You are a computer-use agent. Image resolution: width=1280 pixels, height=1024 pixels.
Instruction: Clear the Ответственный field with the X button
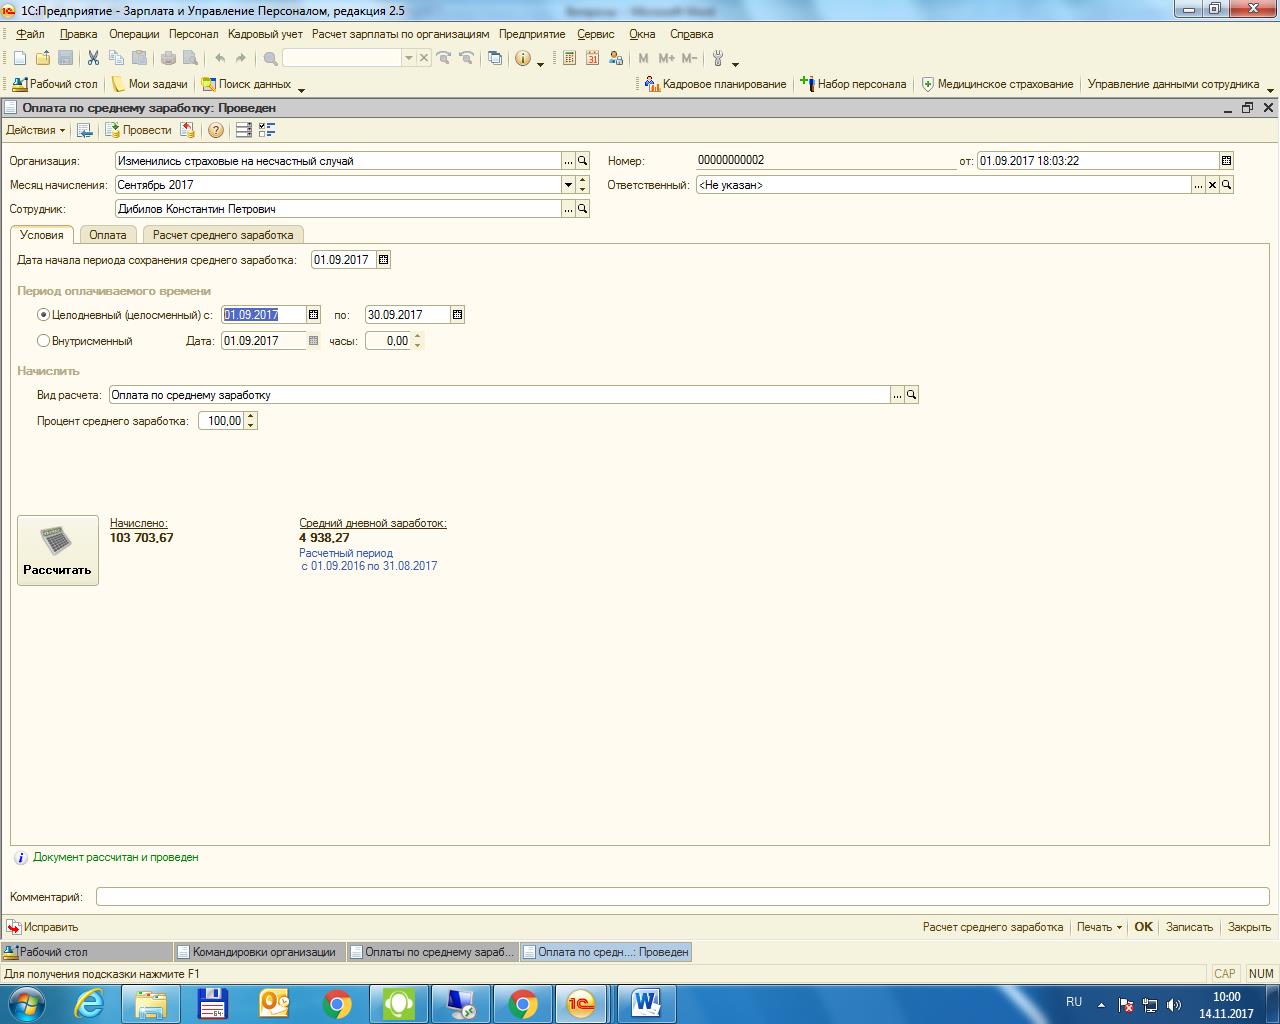pyautogui.click(x=1212, y=185)
